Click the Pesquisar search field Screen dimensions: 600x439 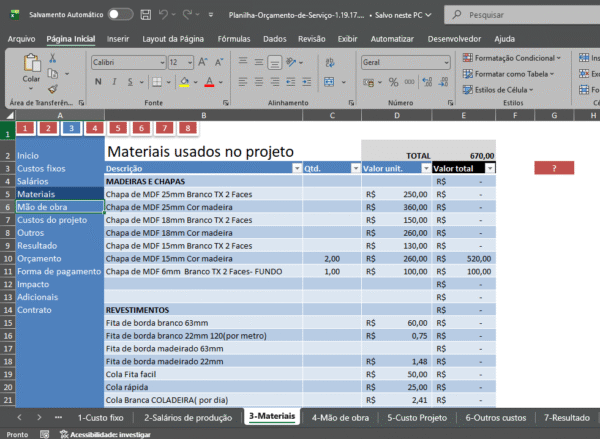522,15
